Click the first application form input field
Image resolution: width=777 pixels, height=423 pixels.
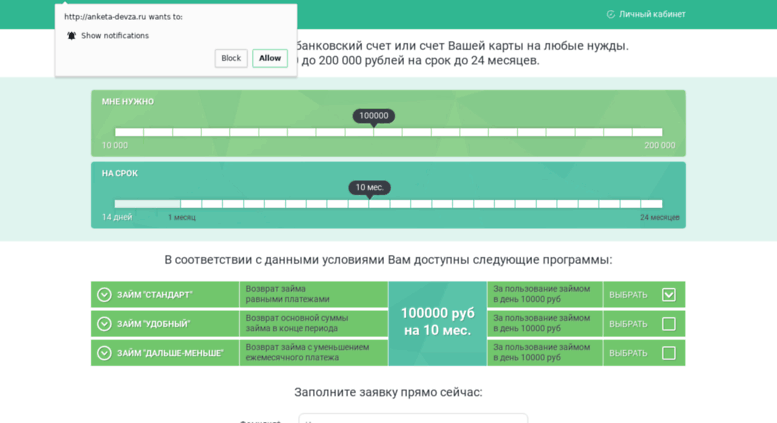click(x=413, y=419)
